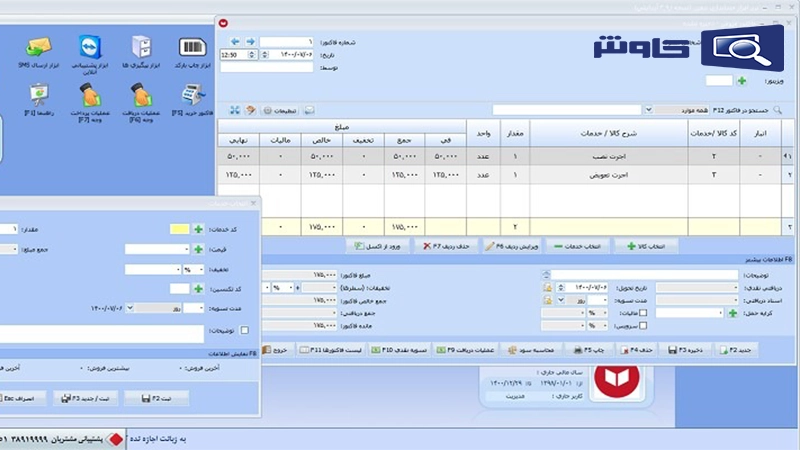Click the red logo at window title

[223, 23]
